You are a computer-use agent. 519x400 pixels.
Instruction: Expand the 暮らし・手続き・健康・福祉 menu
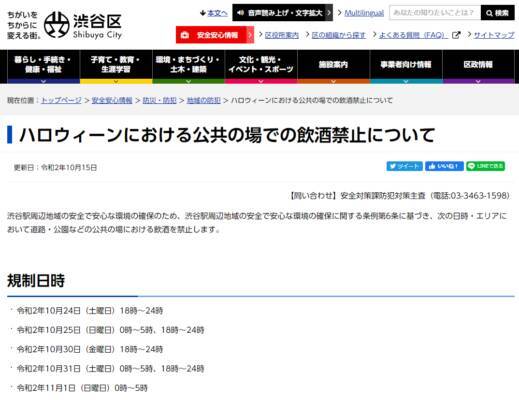point(43,66)
